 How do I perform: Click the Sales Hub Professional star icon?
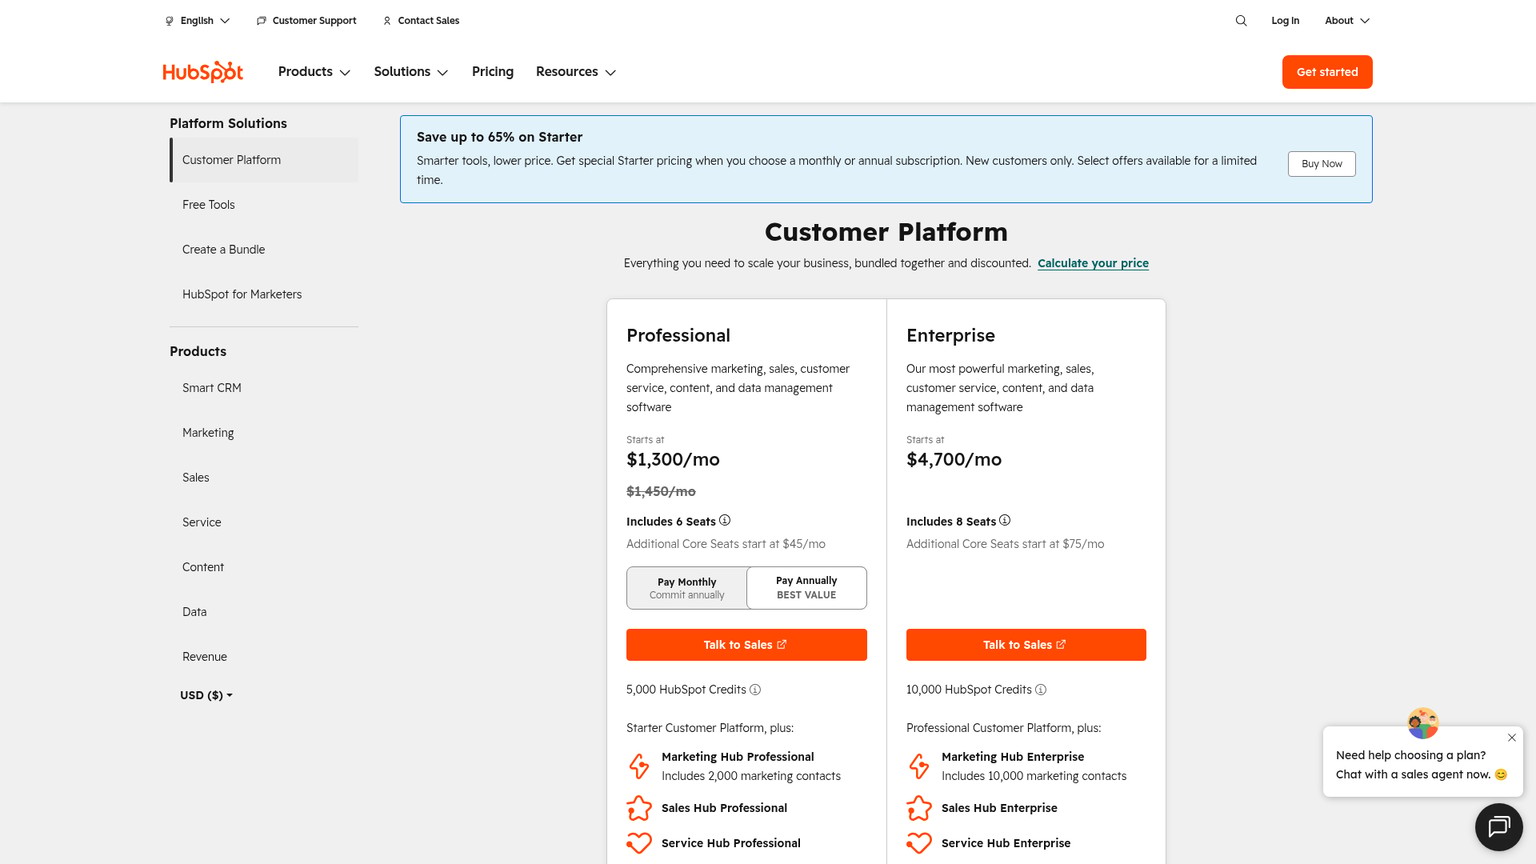pos(639,808)
